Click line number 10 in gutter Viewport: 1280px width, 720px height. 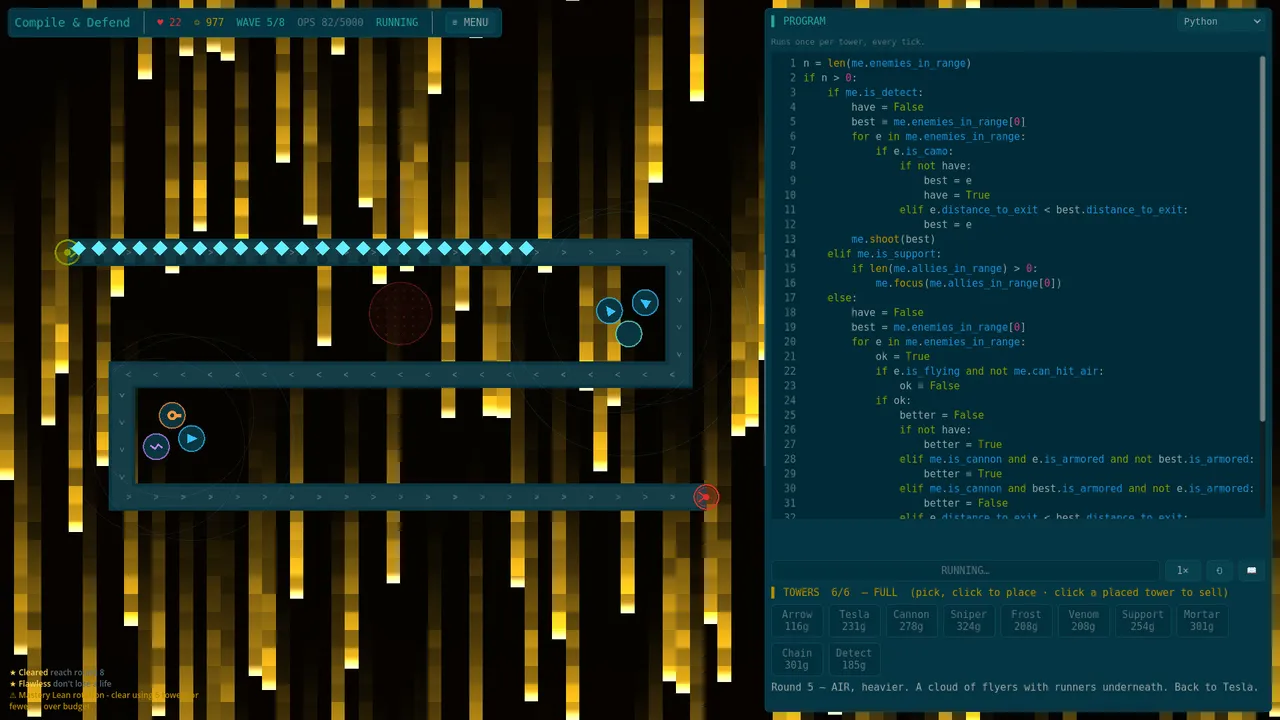790,195
